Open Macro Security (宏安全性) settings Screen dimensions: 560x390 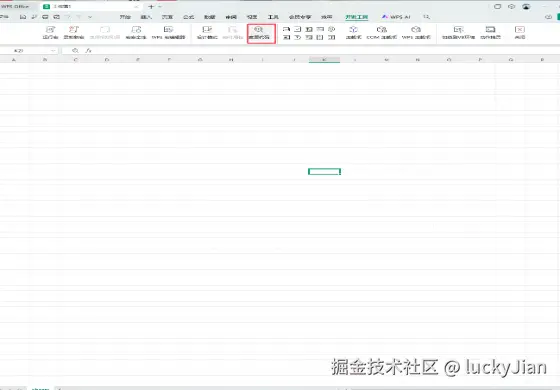point(136,32)
